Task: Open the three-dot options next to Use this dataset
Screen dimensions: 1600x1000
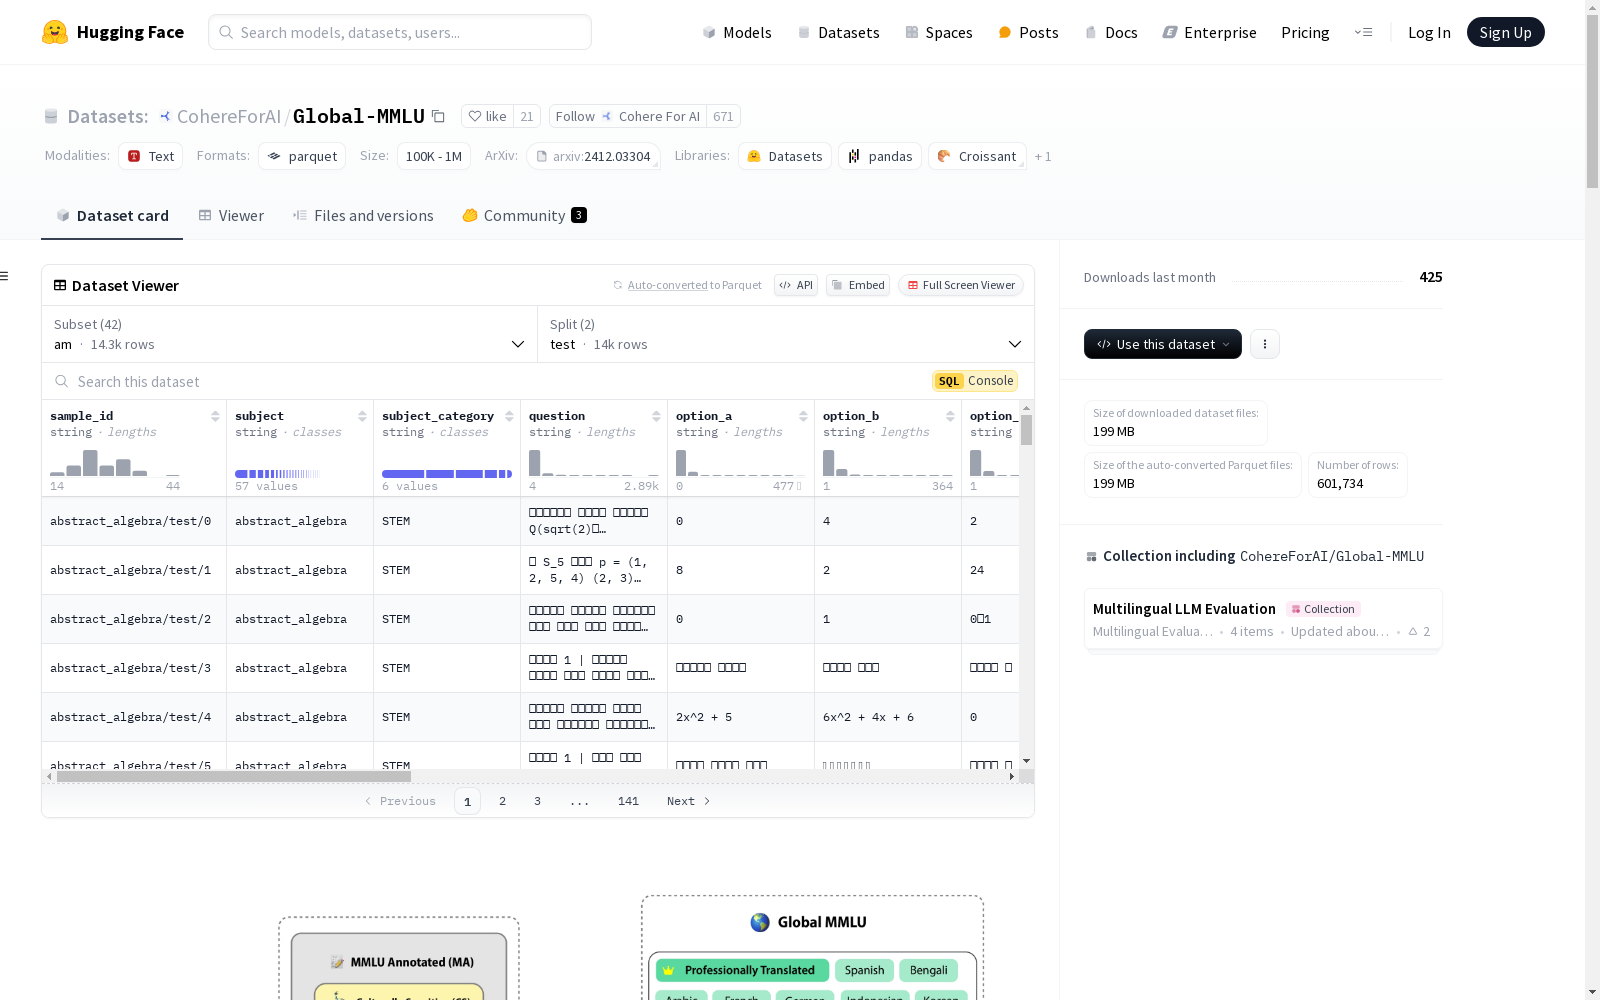Action: [1265, 344]
